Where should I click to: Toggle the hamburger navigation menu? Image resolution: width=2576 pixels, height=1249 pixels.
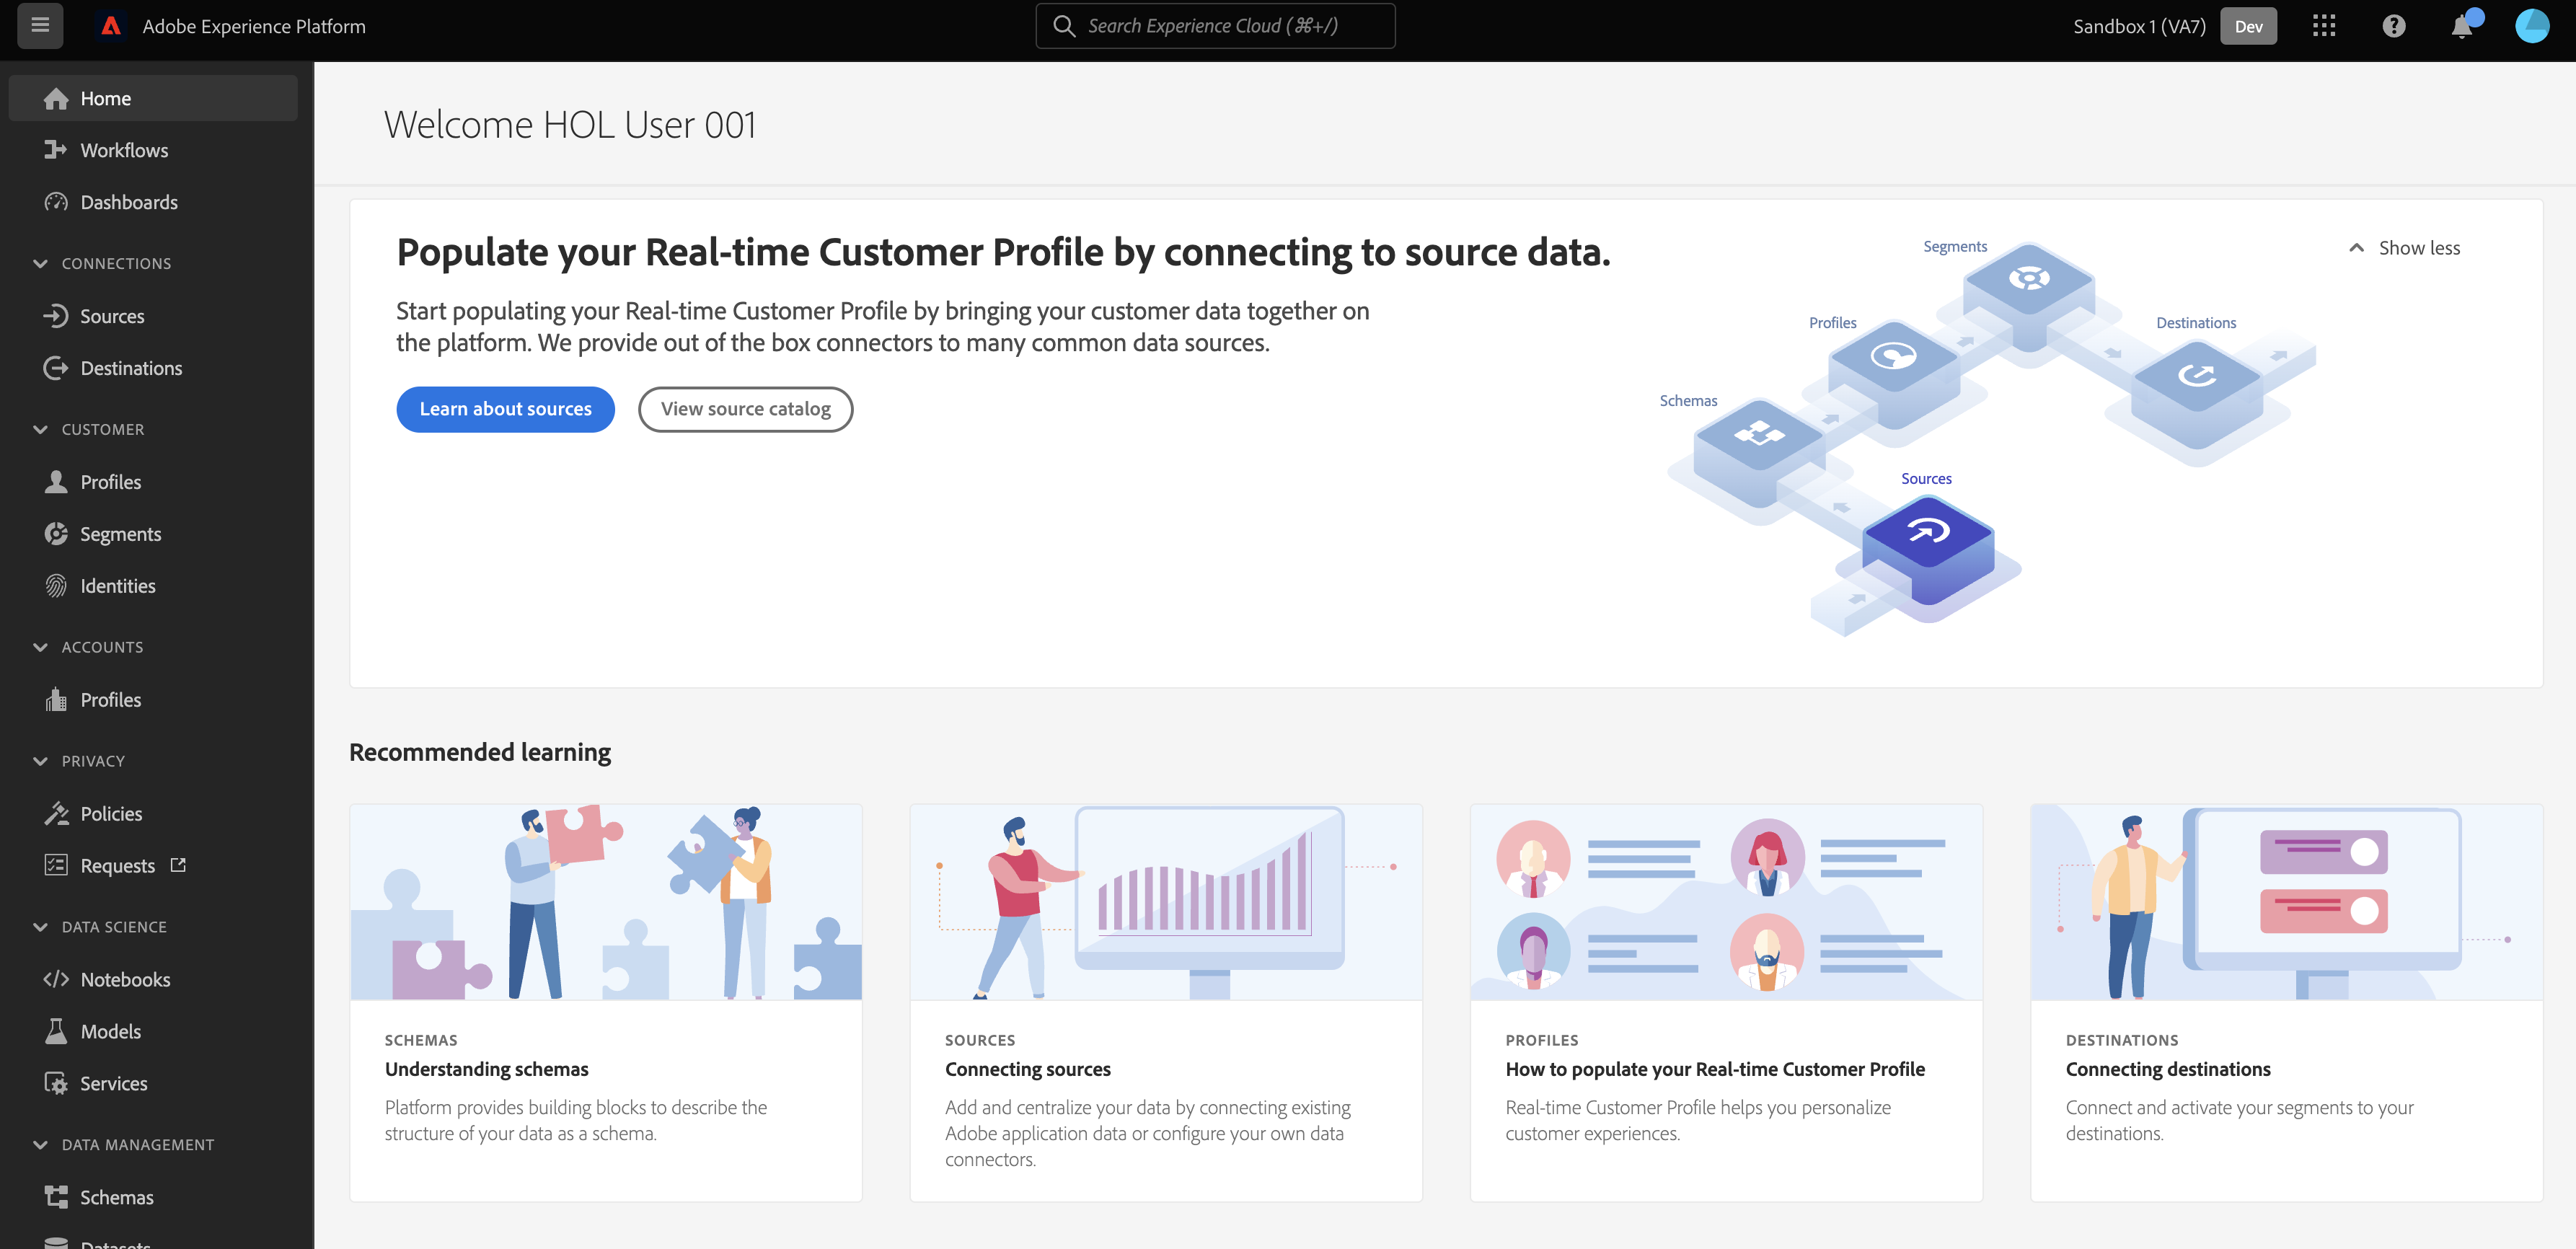coord(40,26)
